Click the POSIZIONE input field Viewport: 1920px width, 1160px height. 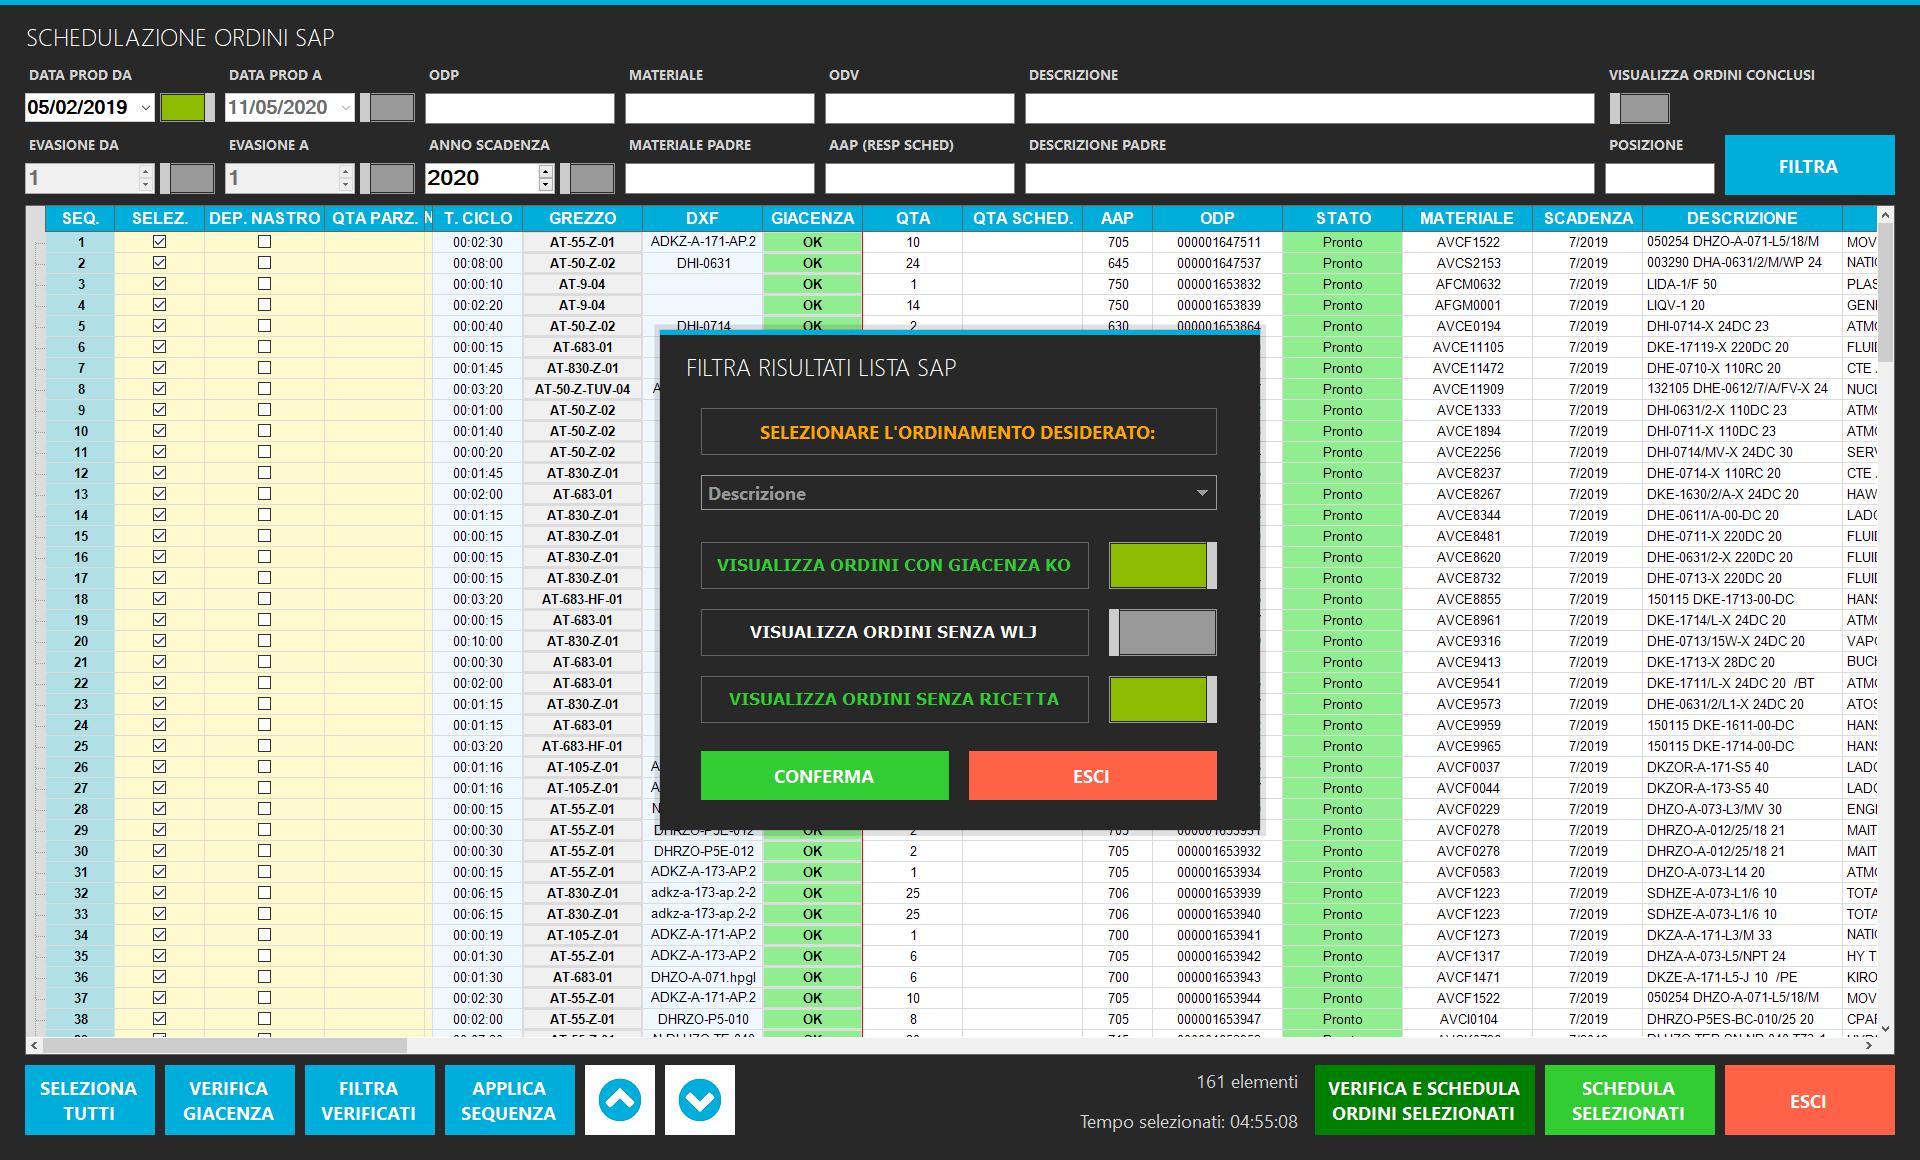click(x=1660, y=178)
